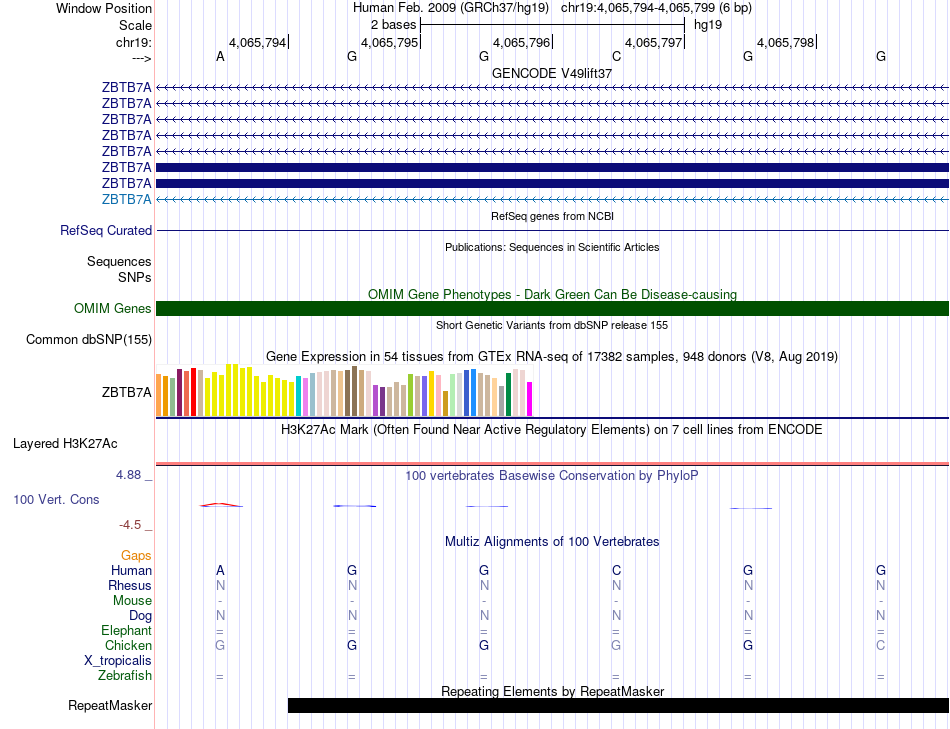Open the OMIM Genes track label

click(113, 308)
